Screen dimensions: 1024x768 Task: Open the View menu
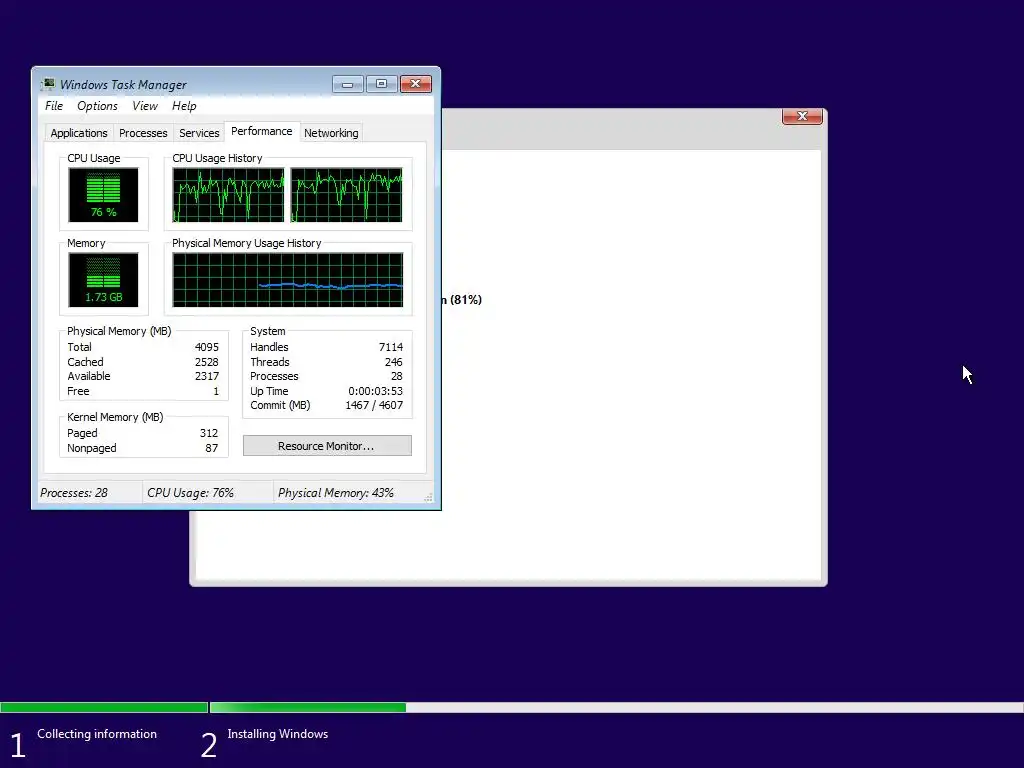(x=145, y=106)
